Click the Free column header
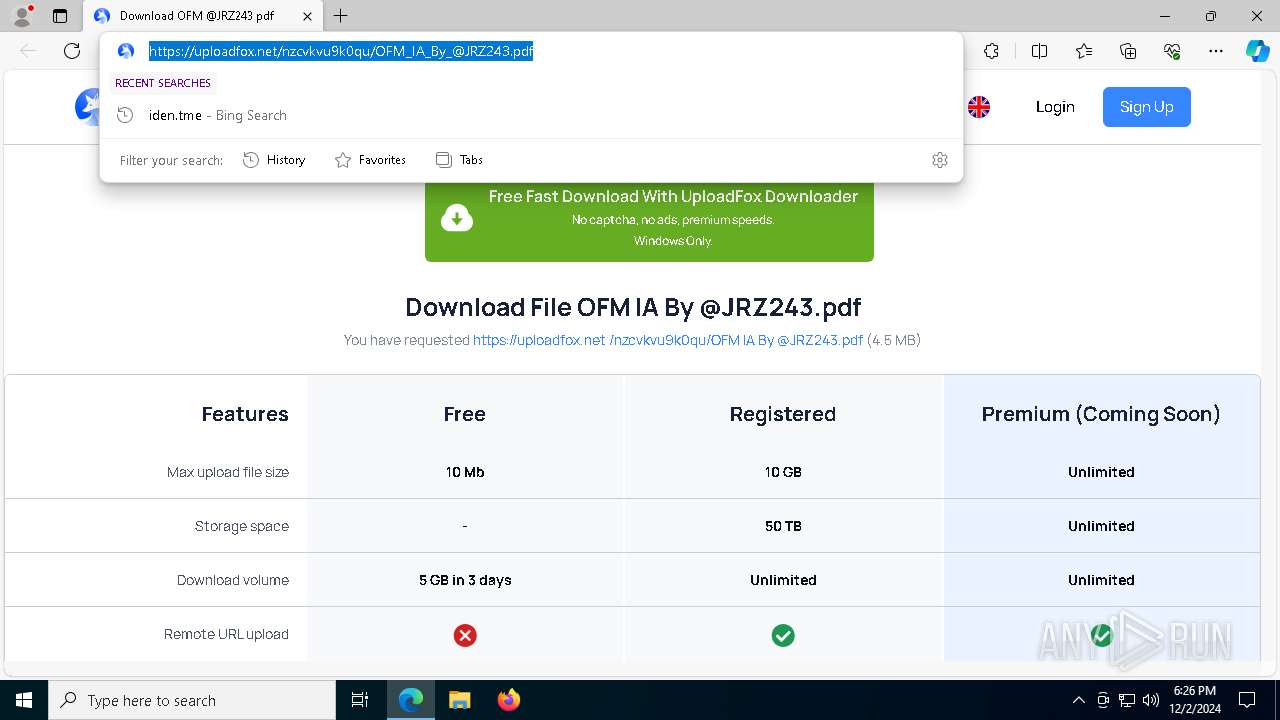 pyautogui.click(x=465, y=414)
